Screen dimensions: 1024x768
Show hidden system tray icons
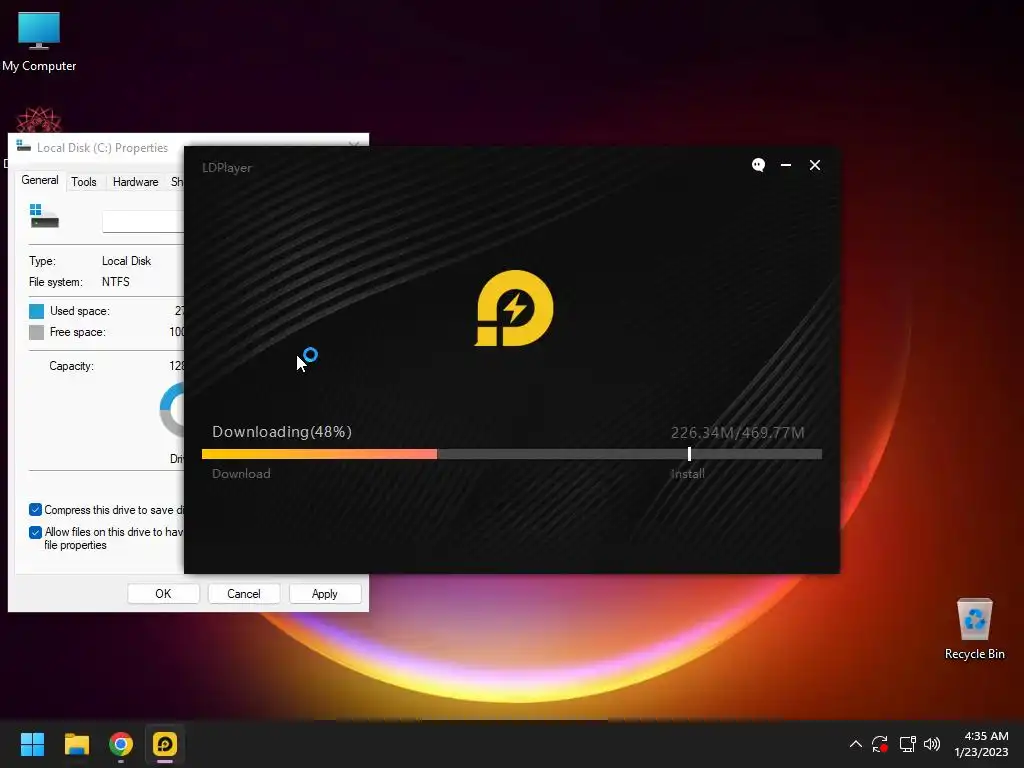coord(856,744)
